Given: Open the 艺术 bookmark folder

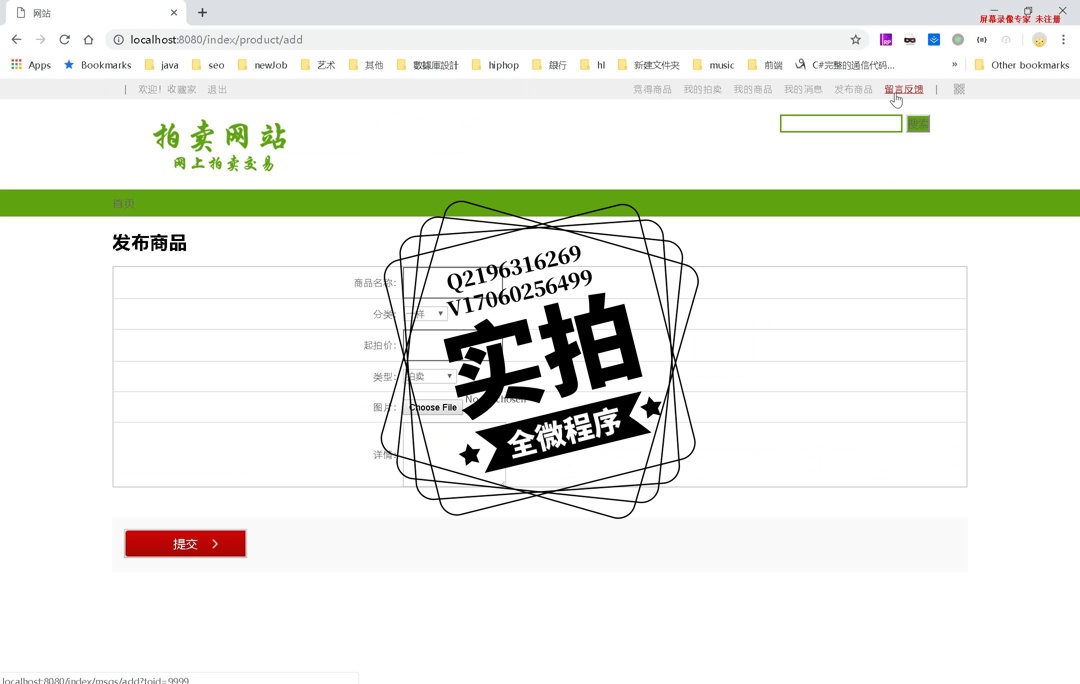Looking at the screenshot, I should tap(318, 65).
